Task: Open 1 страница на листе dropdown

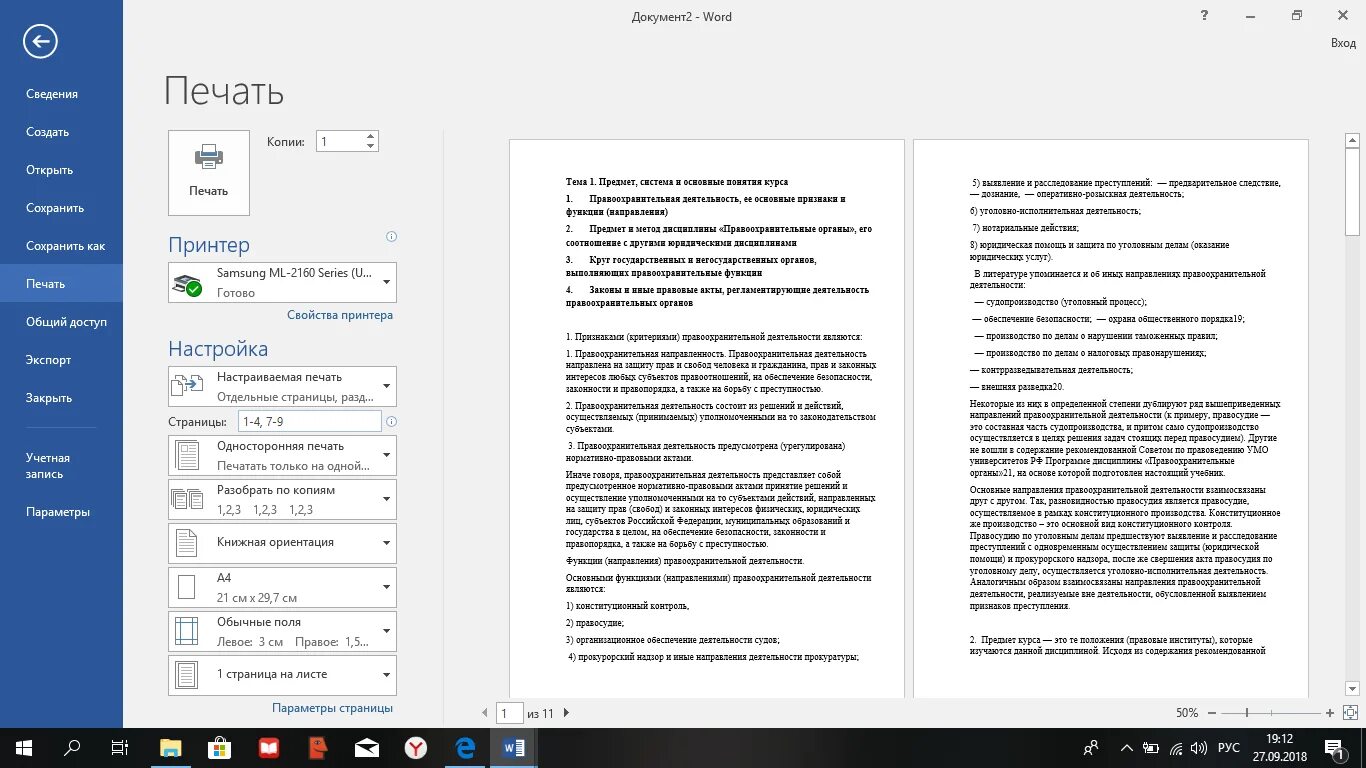Action: click(x=283, y=675)
